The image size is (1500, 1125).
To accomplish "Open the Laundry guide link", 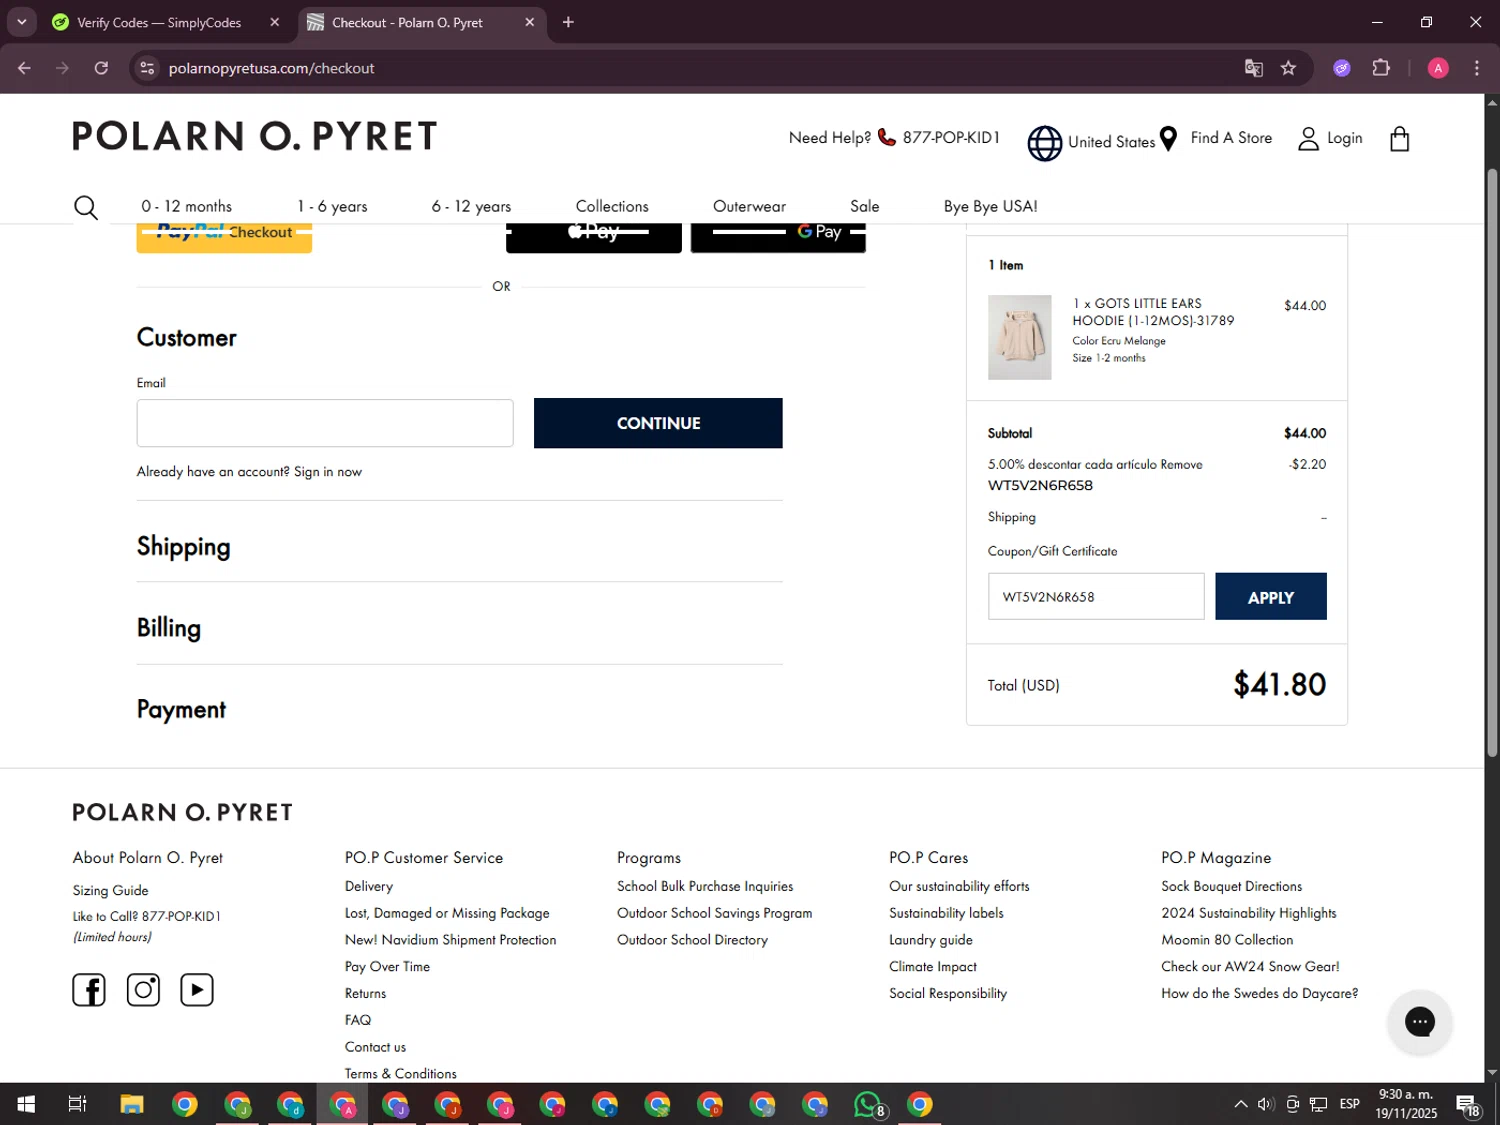I will pos(930,940).
